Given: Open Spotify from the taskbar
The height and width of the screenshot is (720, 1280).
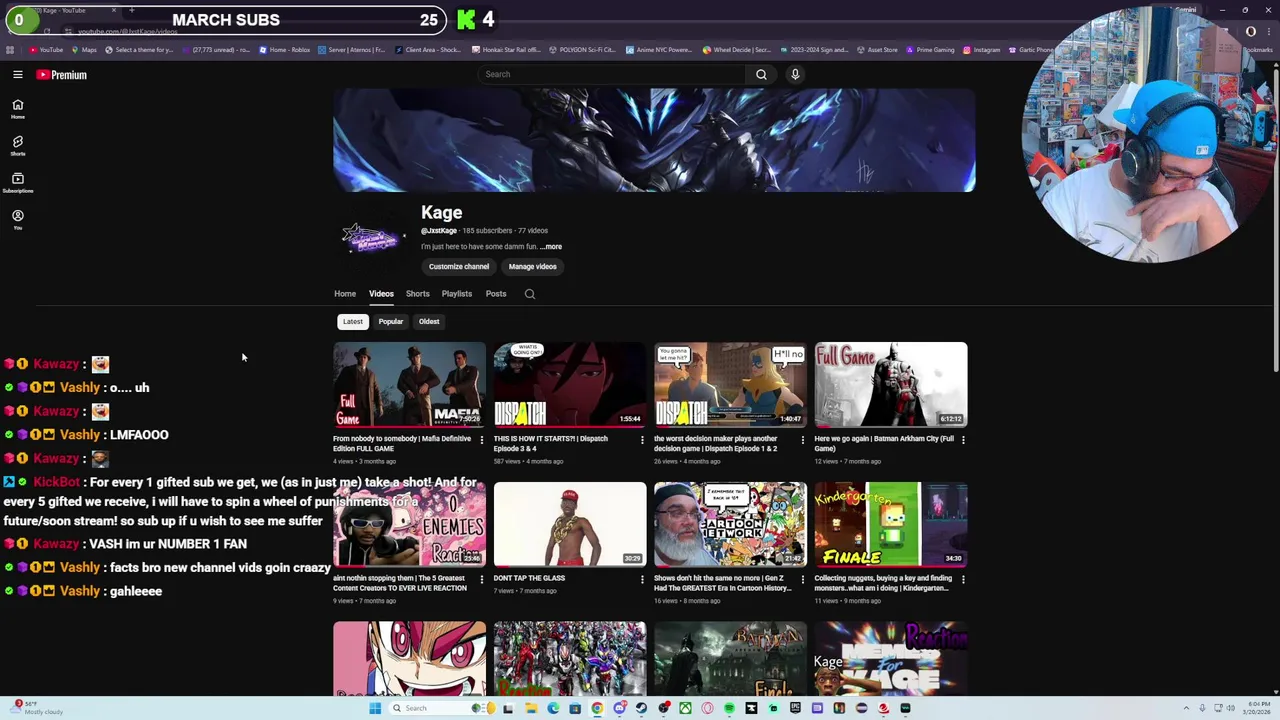Looking at the screenshot, I should pos(730,708).
